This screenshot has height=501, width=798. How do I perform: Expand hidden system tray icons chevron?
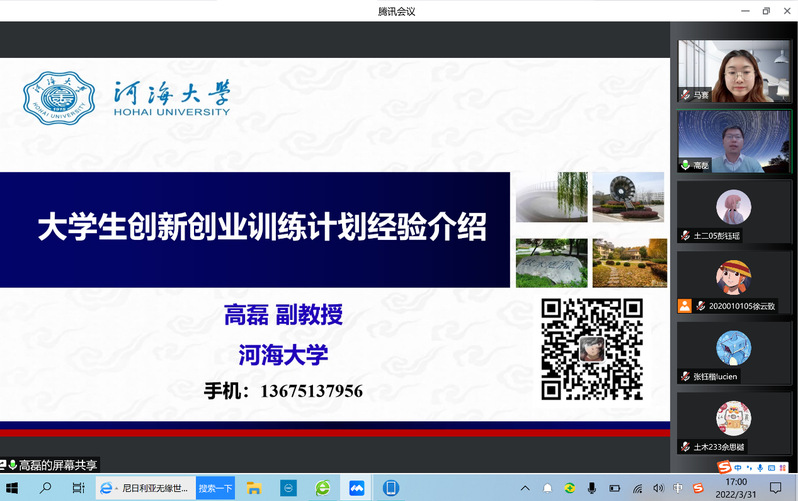[x=525, y=488]
